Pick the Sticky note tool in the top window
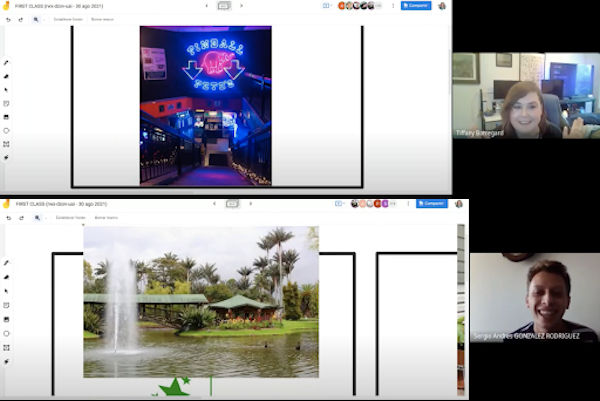 (6, 103)
